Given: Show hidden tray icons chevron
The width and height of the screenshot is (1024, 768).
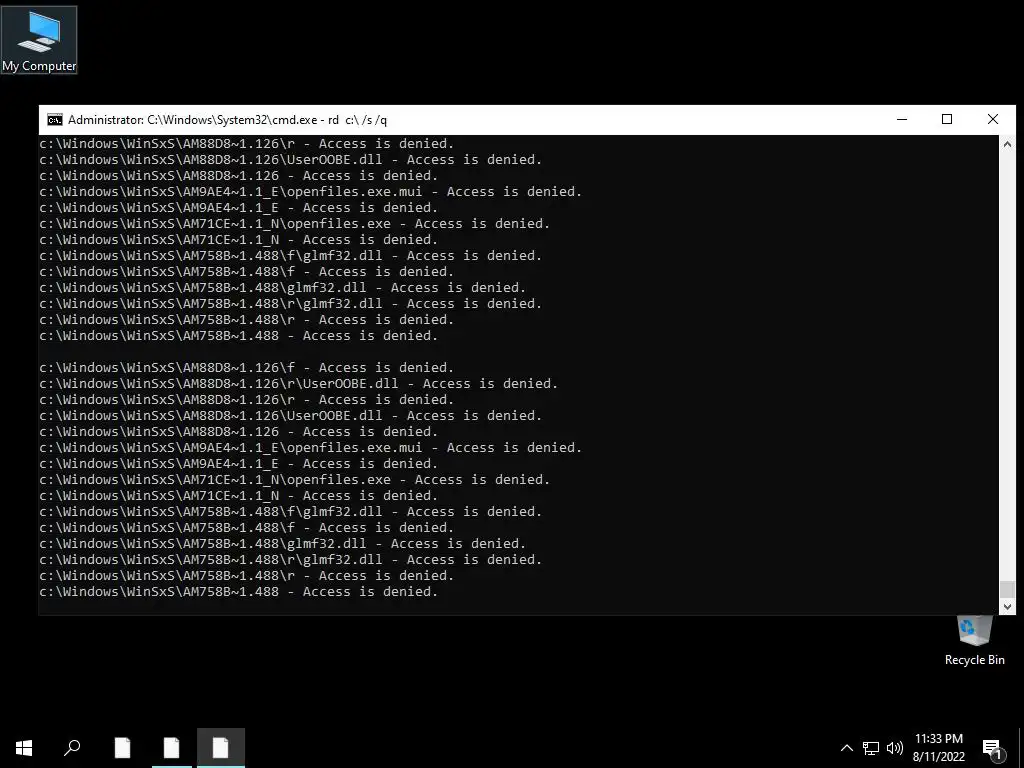Looking at the screenshot, I should 846,748.
